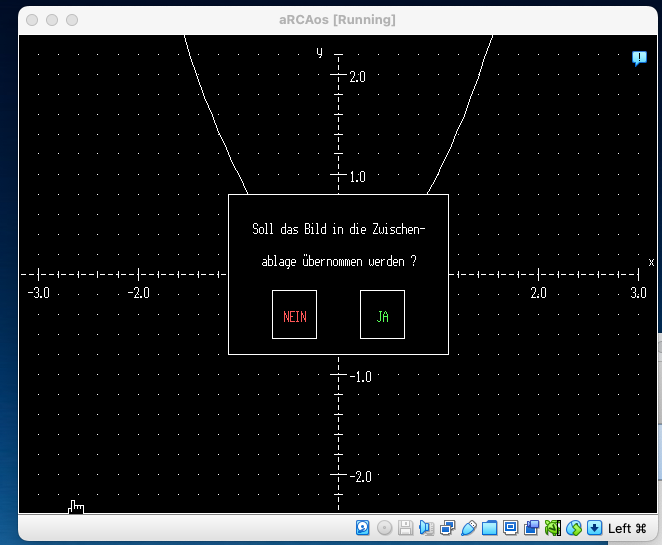
Task: Click the JA button in the dialog
Action: point(382,315)
